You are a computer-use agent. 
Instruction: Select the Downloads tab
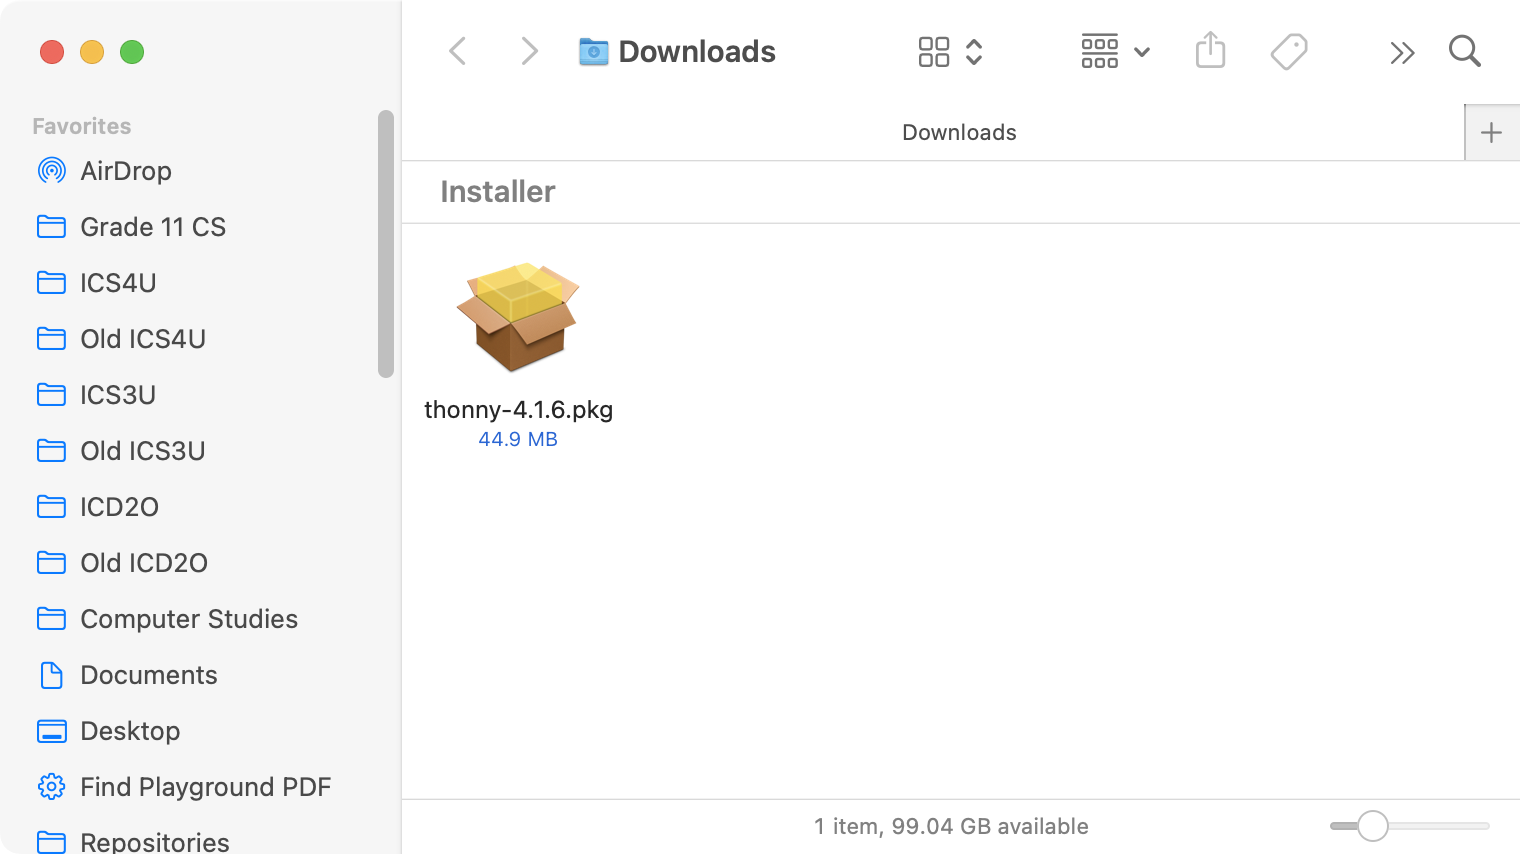pos(958,132)
